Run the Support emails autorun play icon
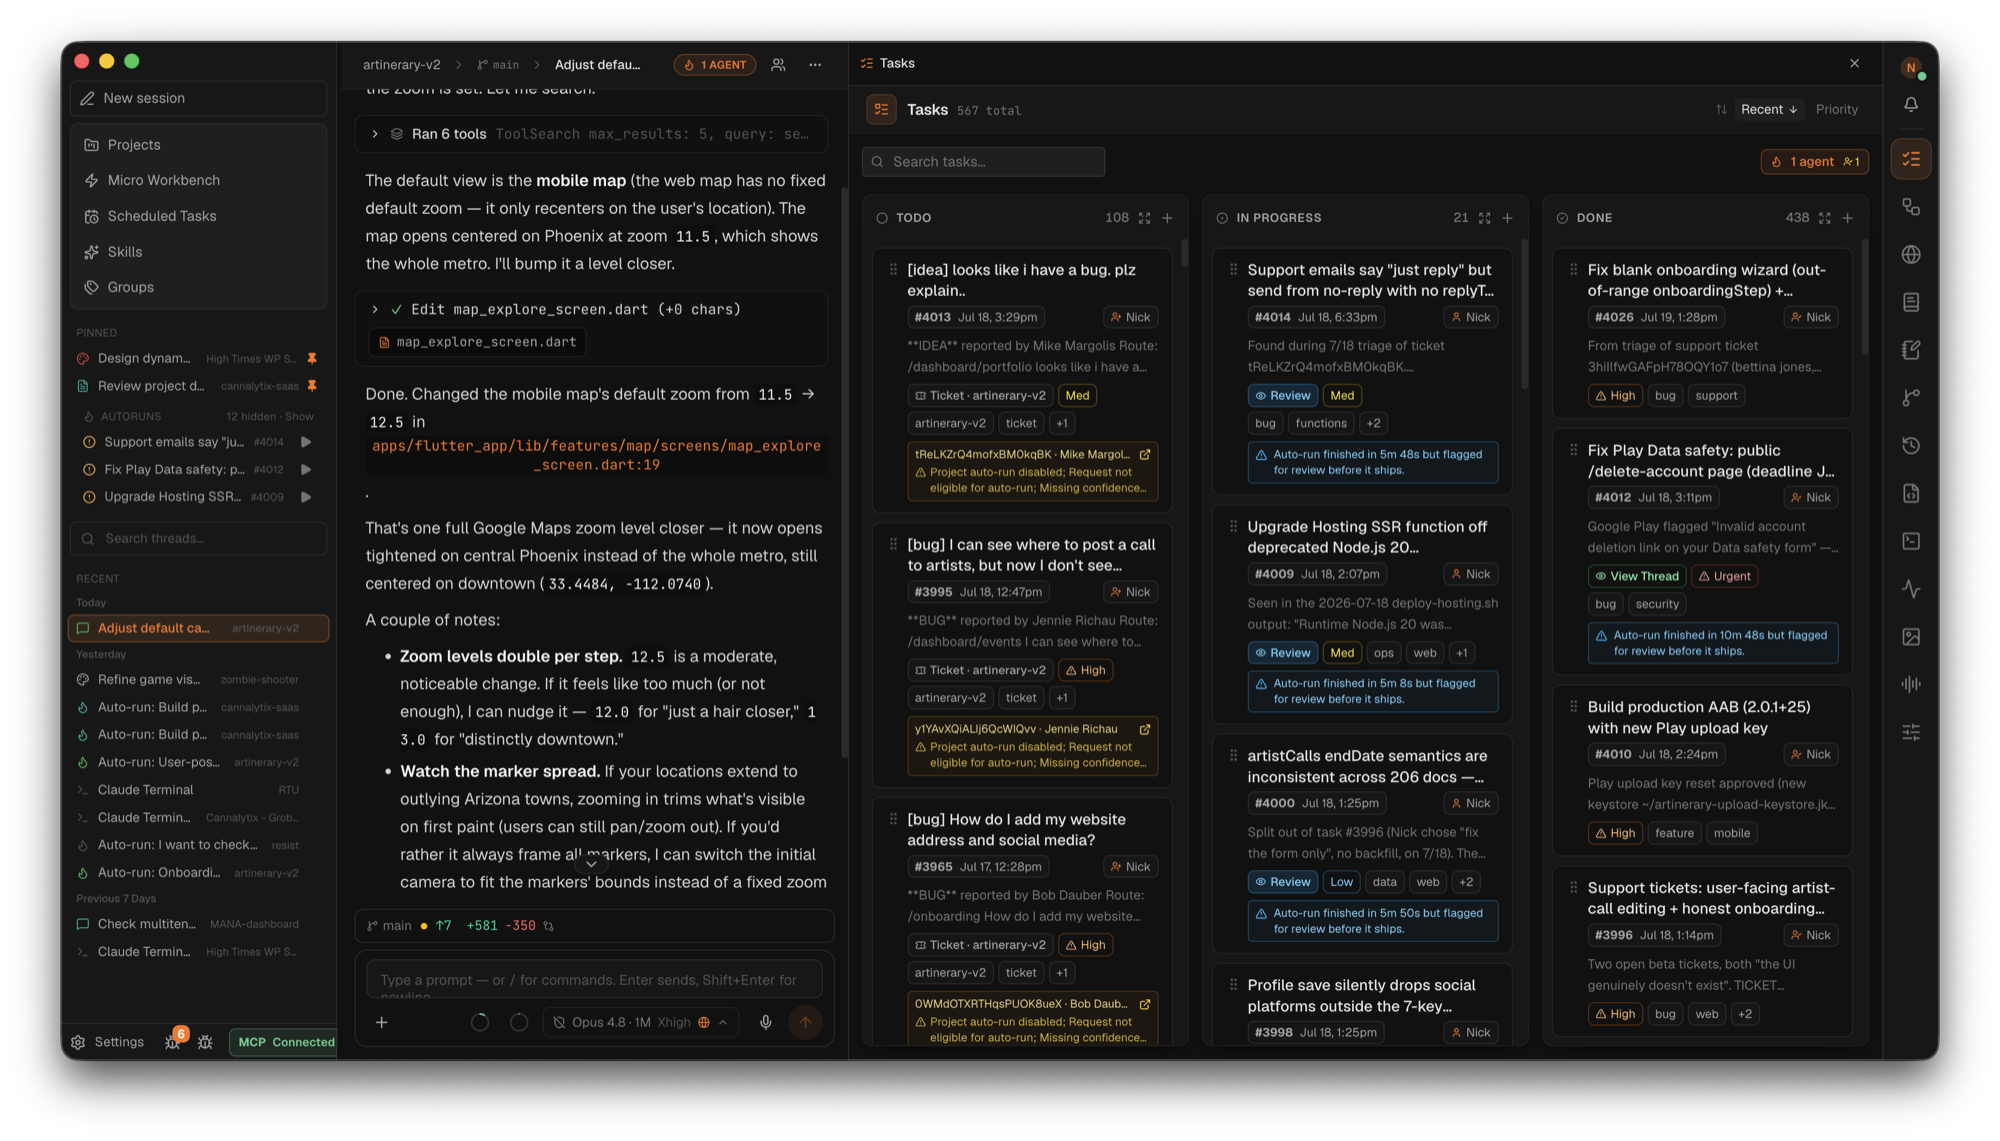Viewport: 2000px width, 1141px height. click(306, 442)
